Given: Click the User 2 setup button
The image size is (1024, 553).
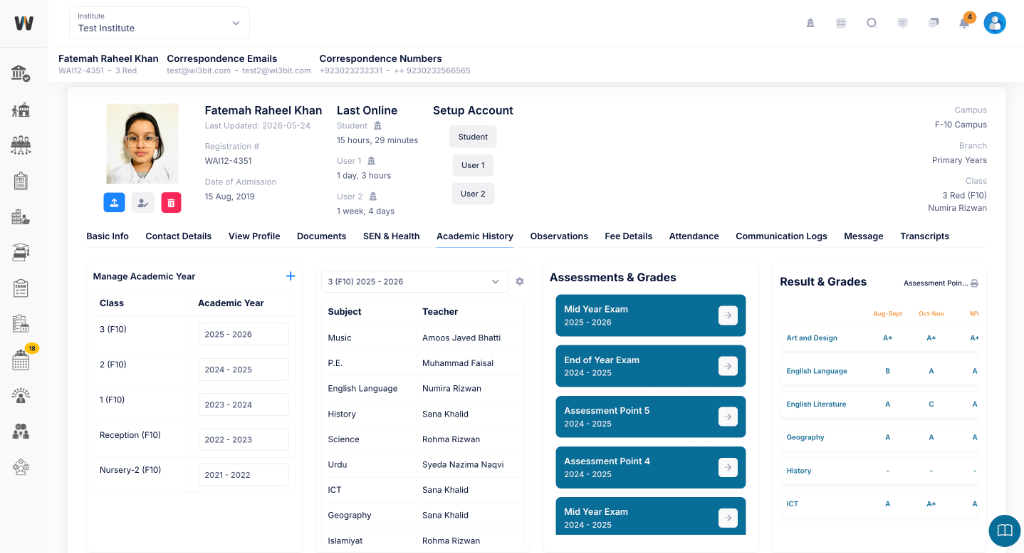Looking at the screenshot, I should click(473, 194).
